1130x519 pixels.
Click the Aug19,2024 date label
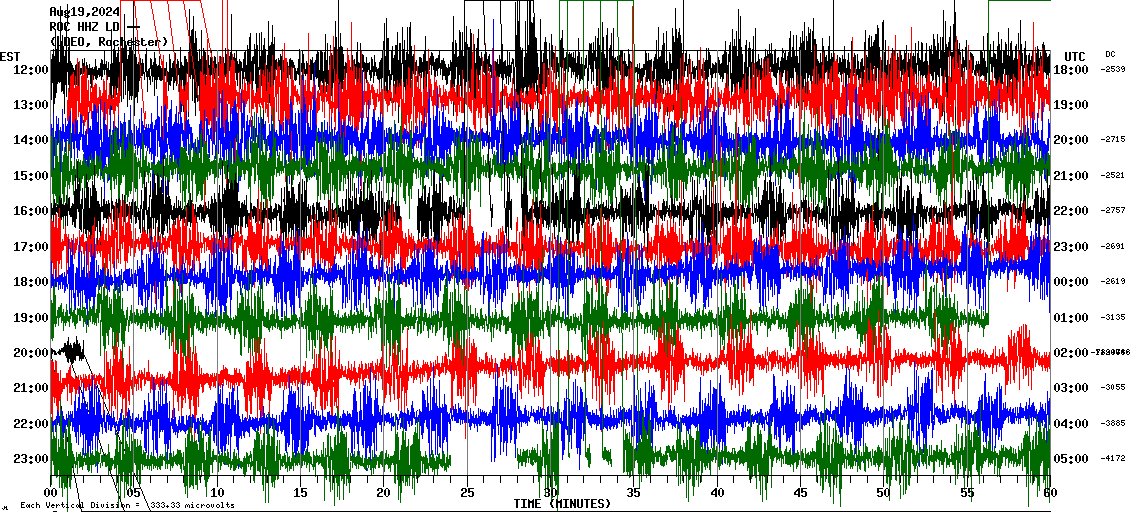pos(85,12)
